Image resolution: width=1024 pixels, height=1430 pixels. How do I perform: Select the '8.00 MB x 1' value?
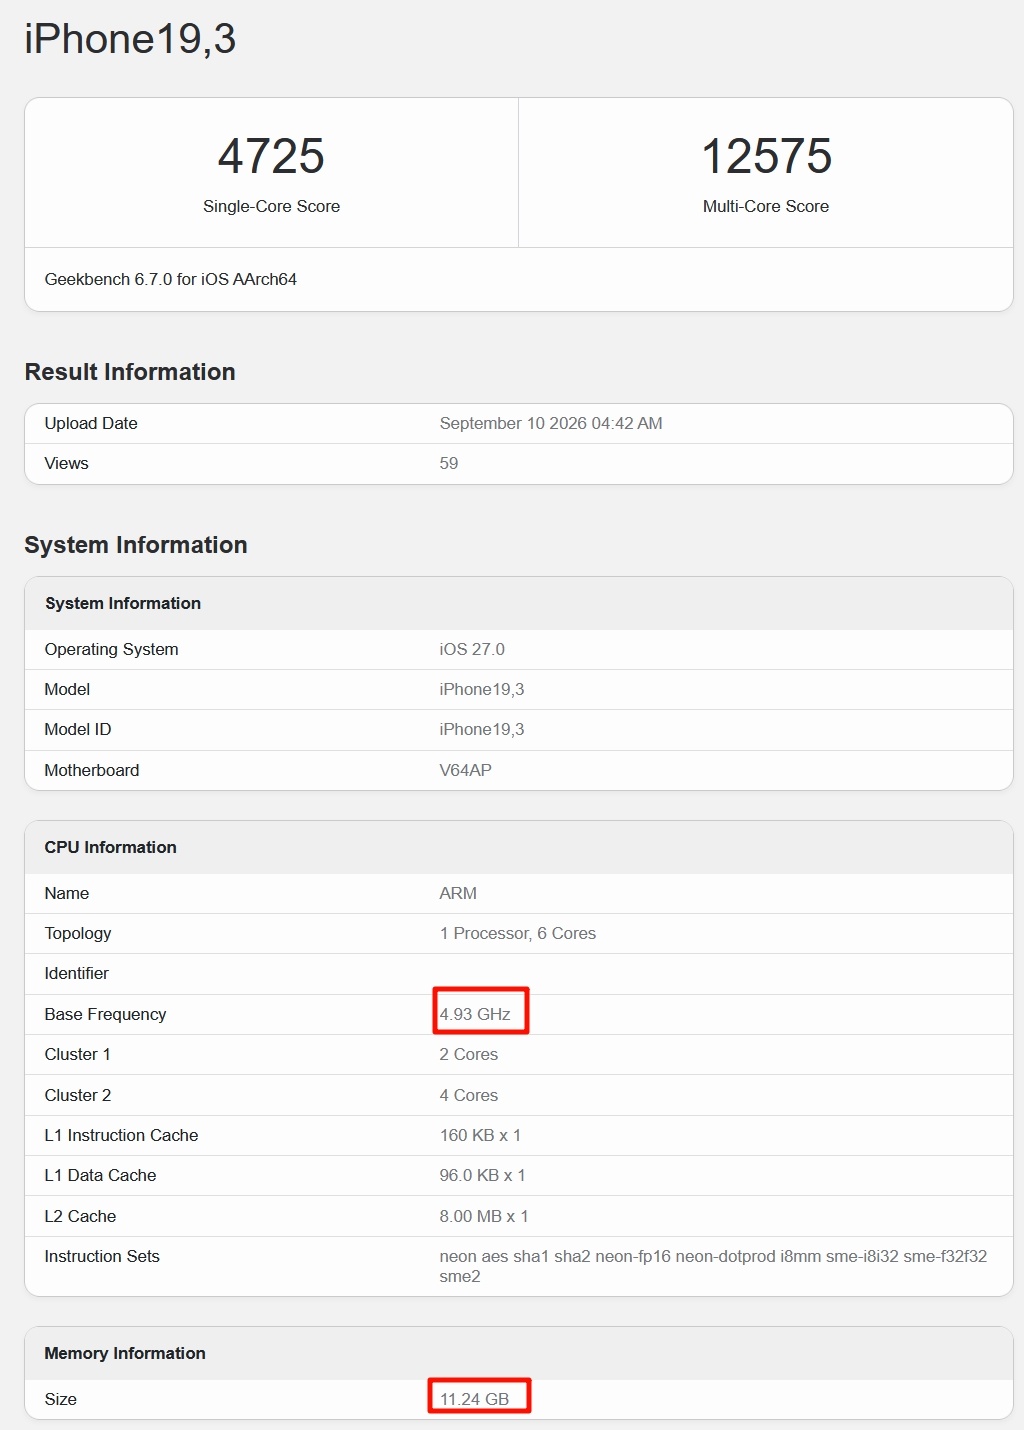484,1216
